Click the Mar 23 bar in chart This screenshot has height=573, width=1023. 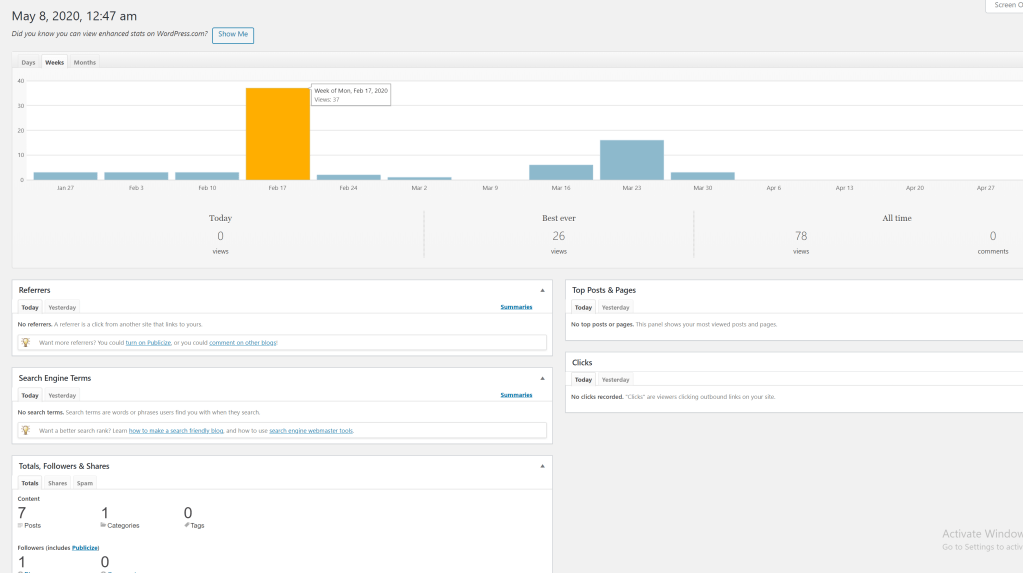(x=631, y=160)
